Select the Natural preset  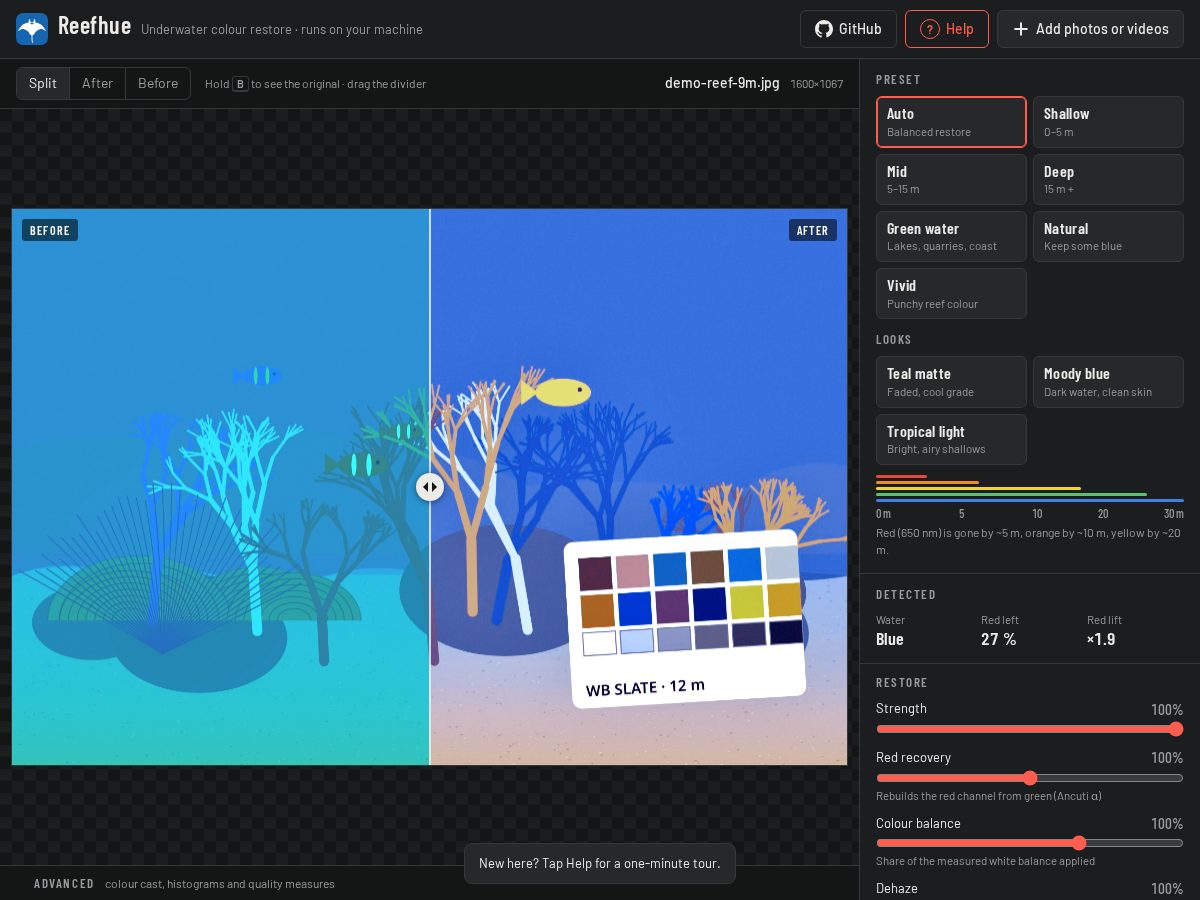pos(1108,237)
